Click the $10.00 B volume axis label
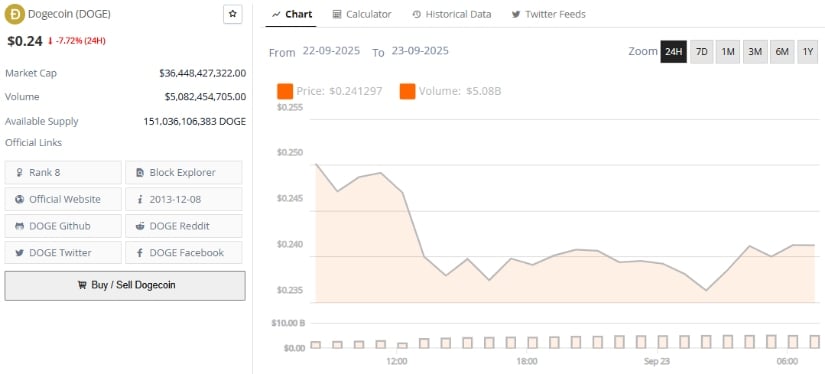 click(288, 323)
